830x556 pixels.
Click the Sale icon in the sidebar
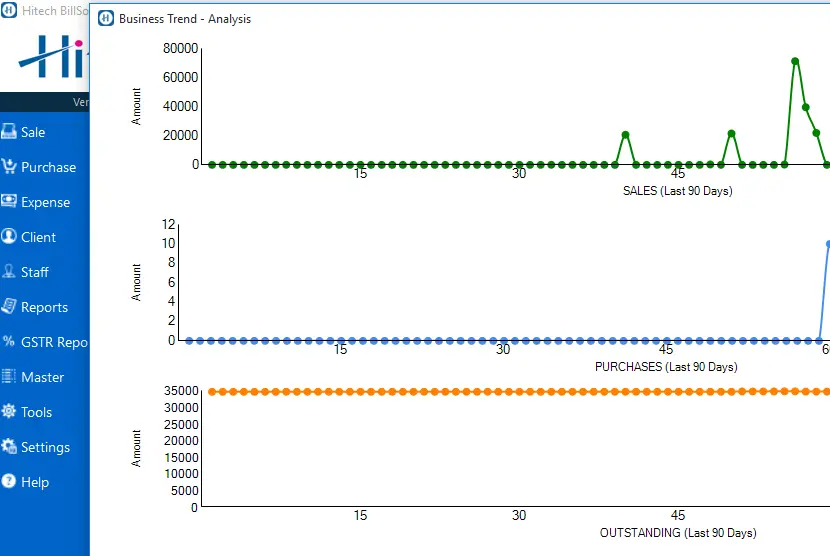point(9,132)
